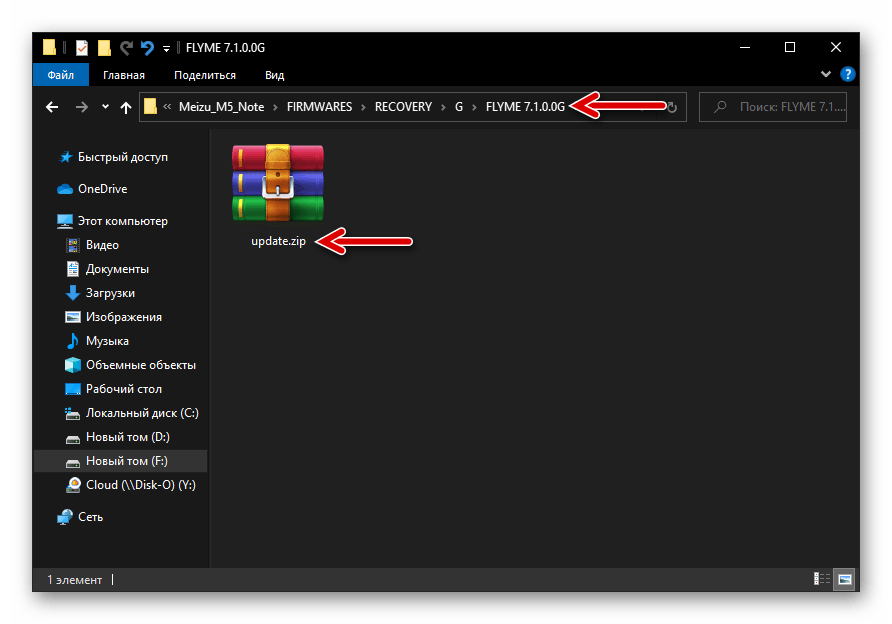
Task: Click the Изображения picture icon
Action: point(73,317)
